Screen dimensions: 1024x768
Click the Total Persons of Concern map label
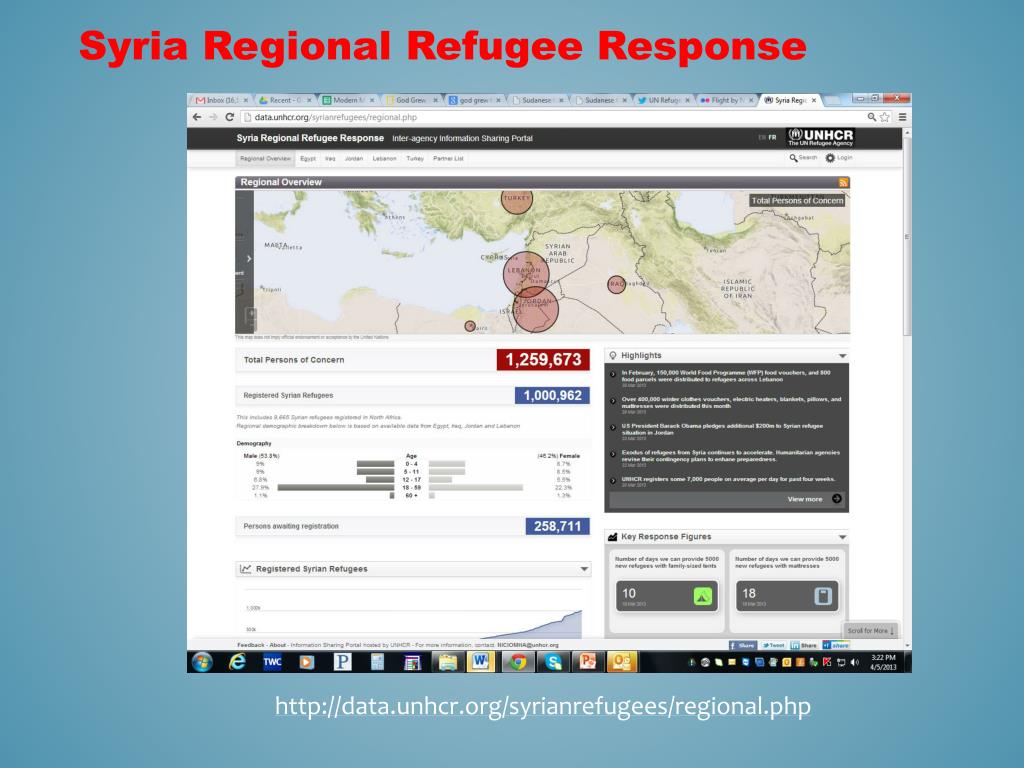tap(797, 201)
